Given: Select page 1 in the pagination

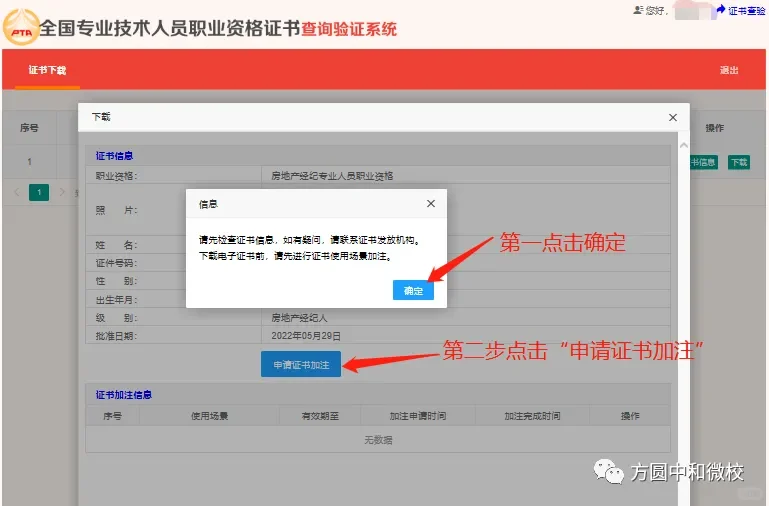Looking at the screenshot, I should click(x=39, y=192).
